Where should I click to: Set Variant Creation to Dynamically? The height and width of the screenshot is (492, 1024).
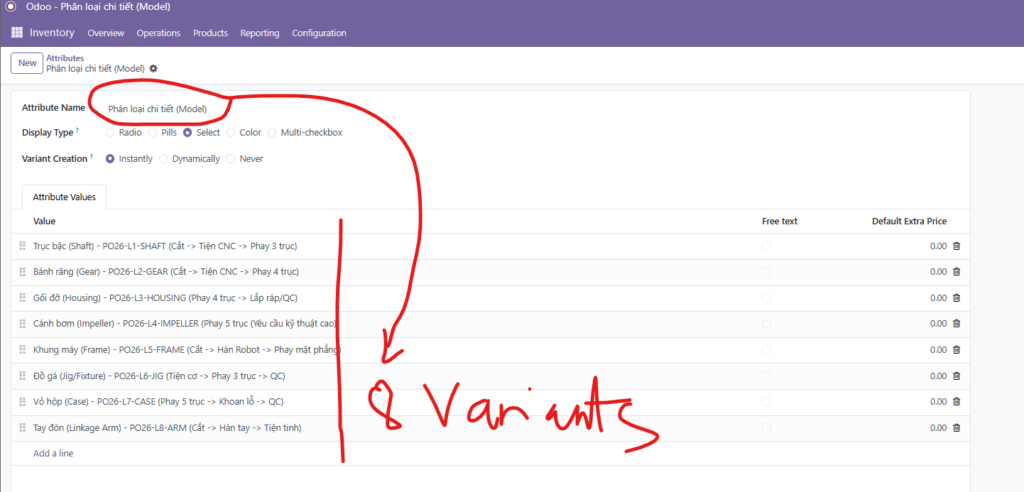pos(165,158)
